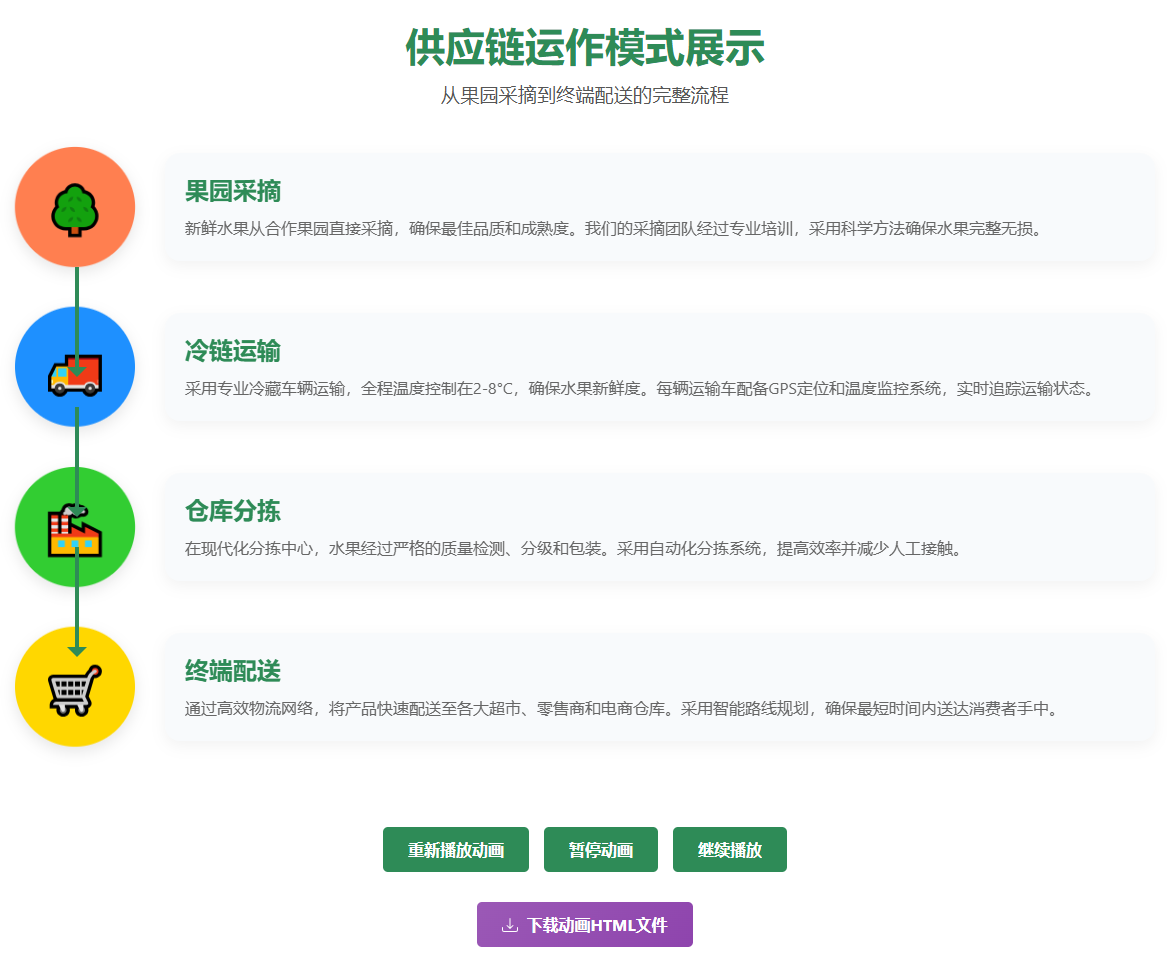This screenshot has height=963, width=1167.
Task: Click the download arrow icon on purple button
Action: (510, 925)
